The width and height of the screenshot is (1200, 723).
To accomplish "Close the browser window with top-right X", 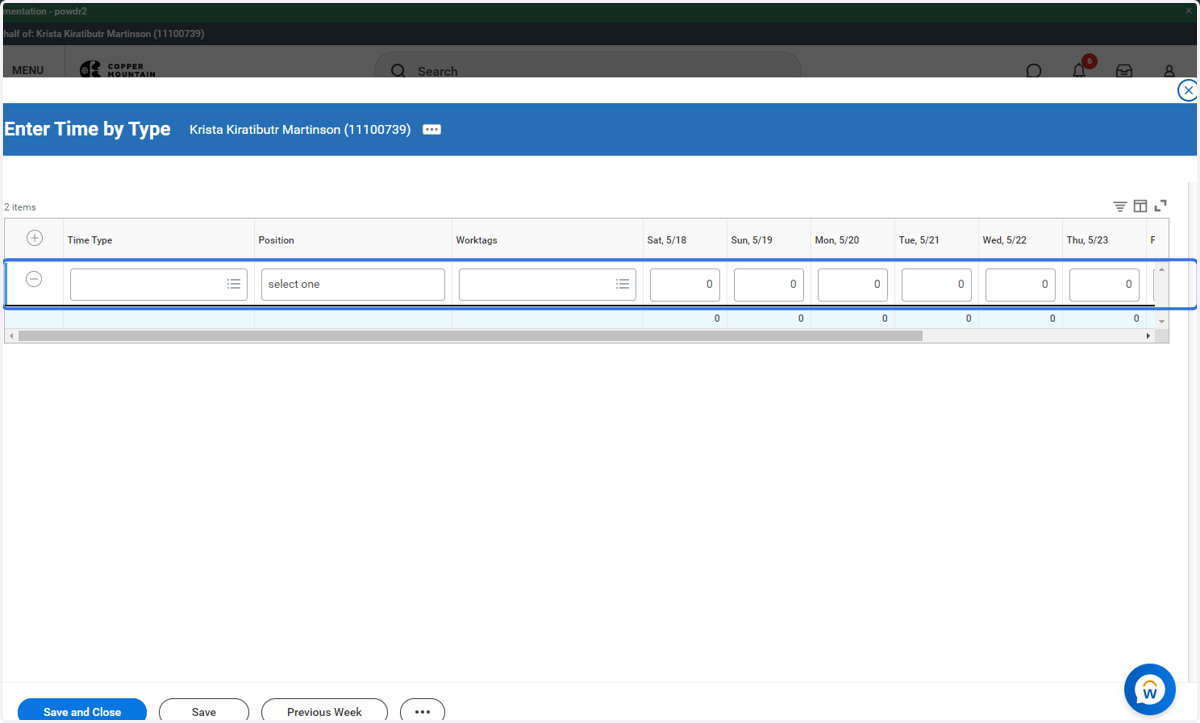I will 1190,10.
